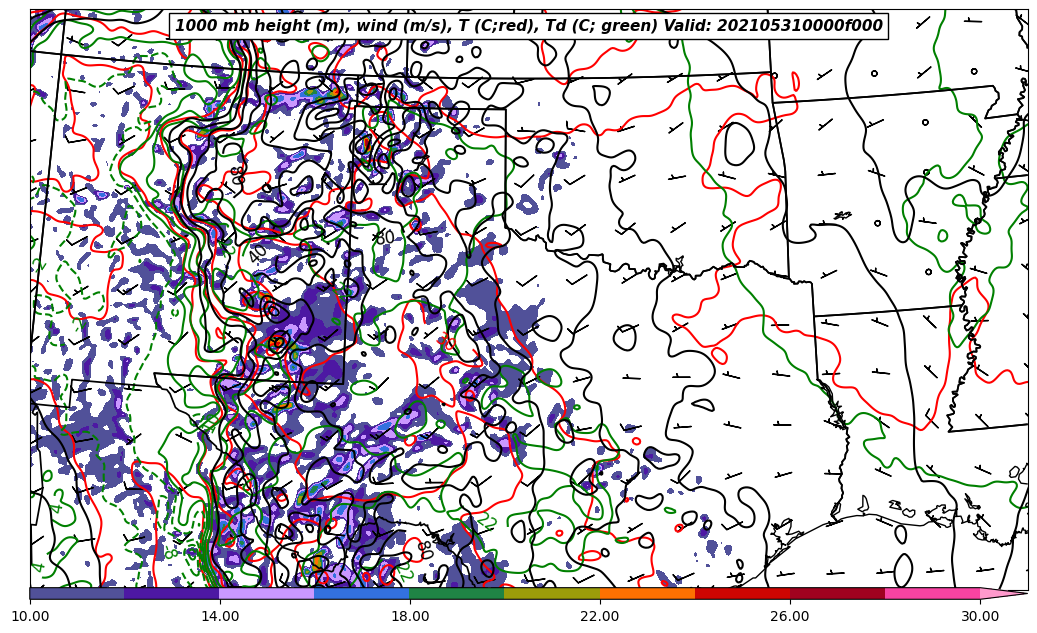Select the indigo 12–14 colorbar segment
This screenshot has width=1037, height=633.
click(172, 593)
